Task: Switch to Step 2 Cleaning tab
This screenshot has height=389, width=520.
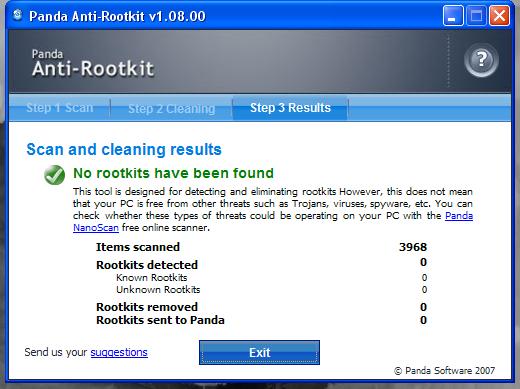Action: point(172,108)
